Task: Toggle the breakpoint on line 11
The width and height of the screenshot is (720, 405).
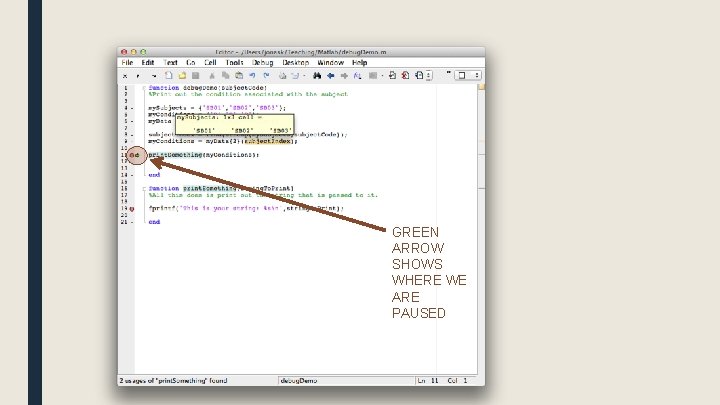Action: point(132,155)
